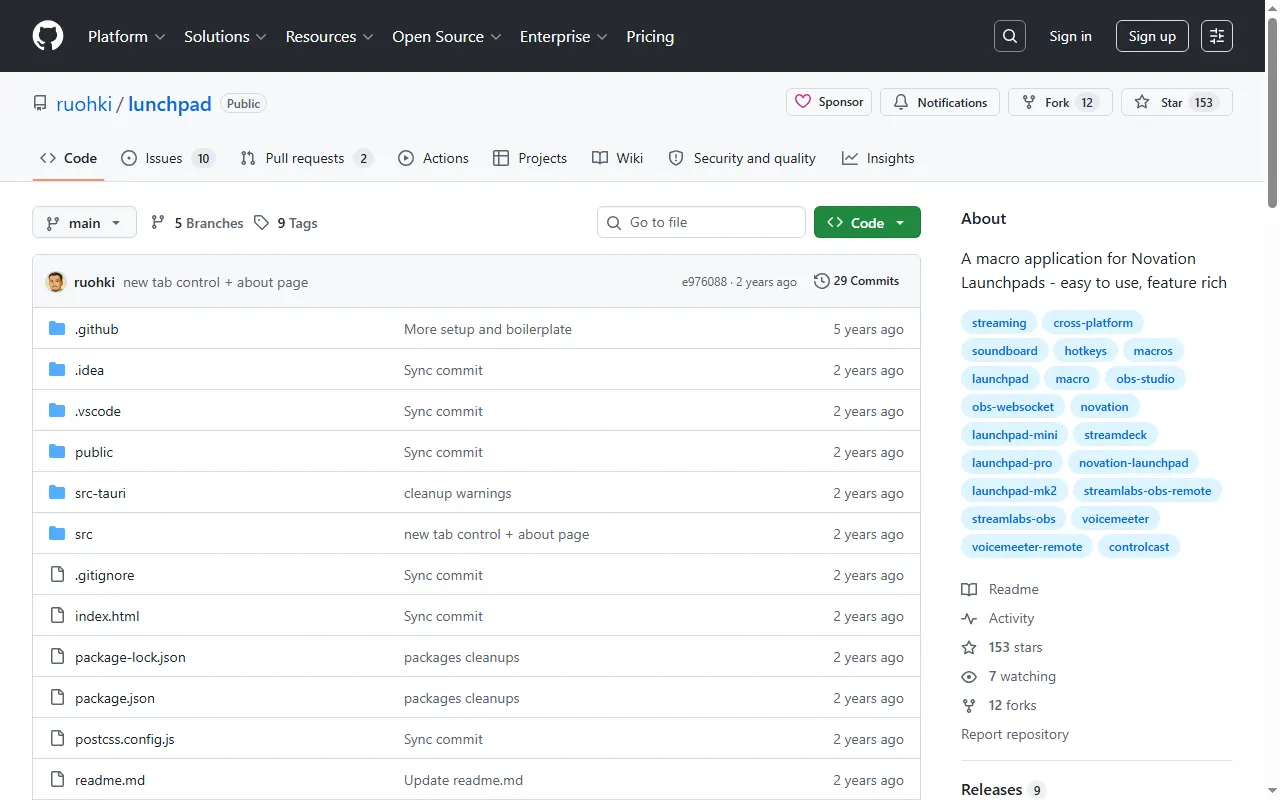Click the readme.md file icon
Viewport: 1280px width, 800px height.
pos(57,780)
